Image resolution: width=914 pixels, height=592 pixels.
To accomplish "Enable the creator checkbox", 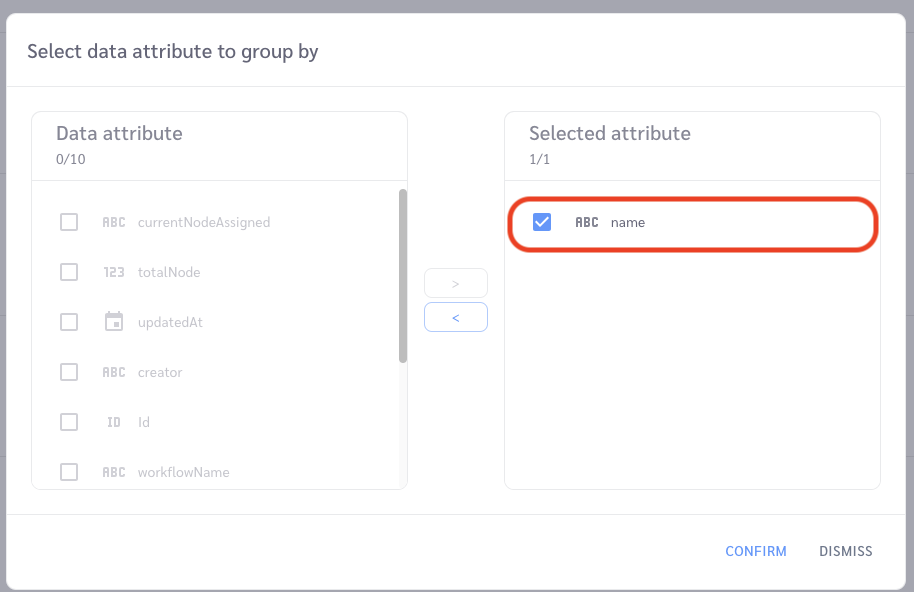I will coord(69,372).
